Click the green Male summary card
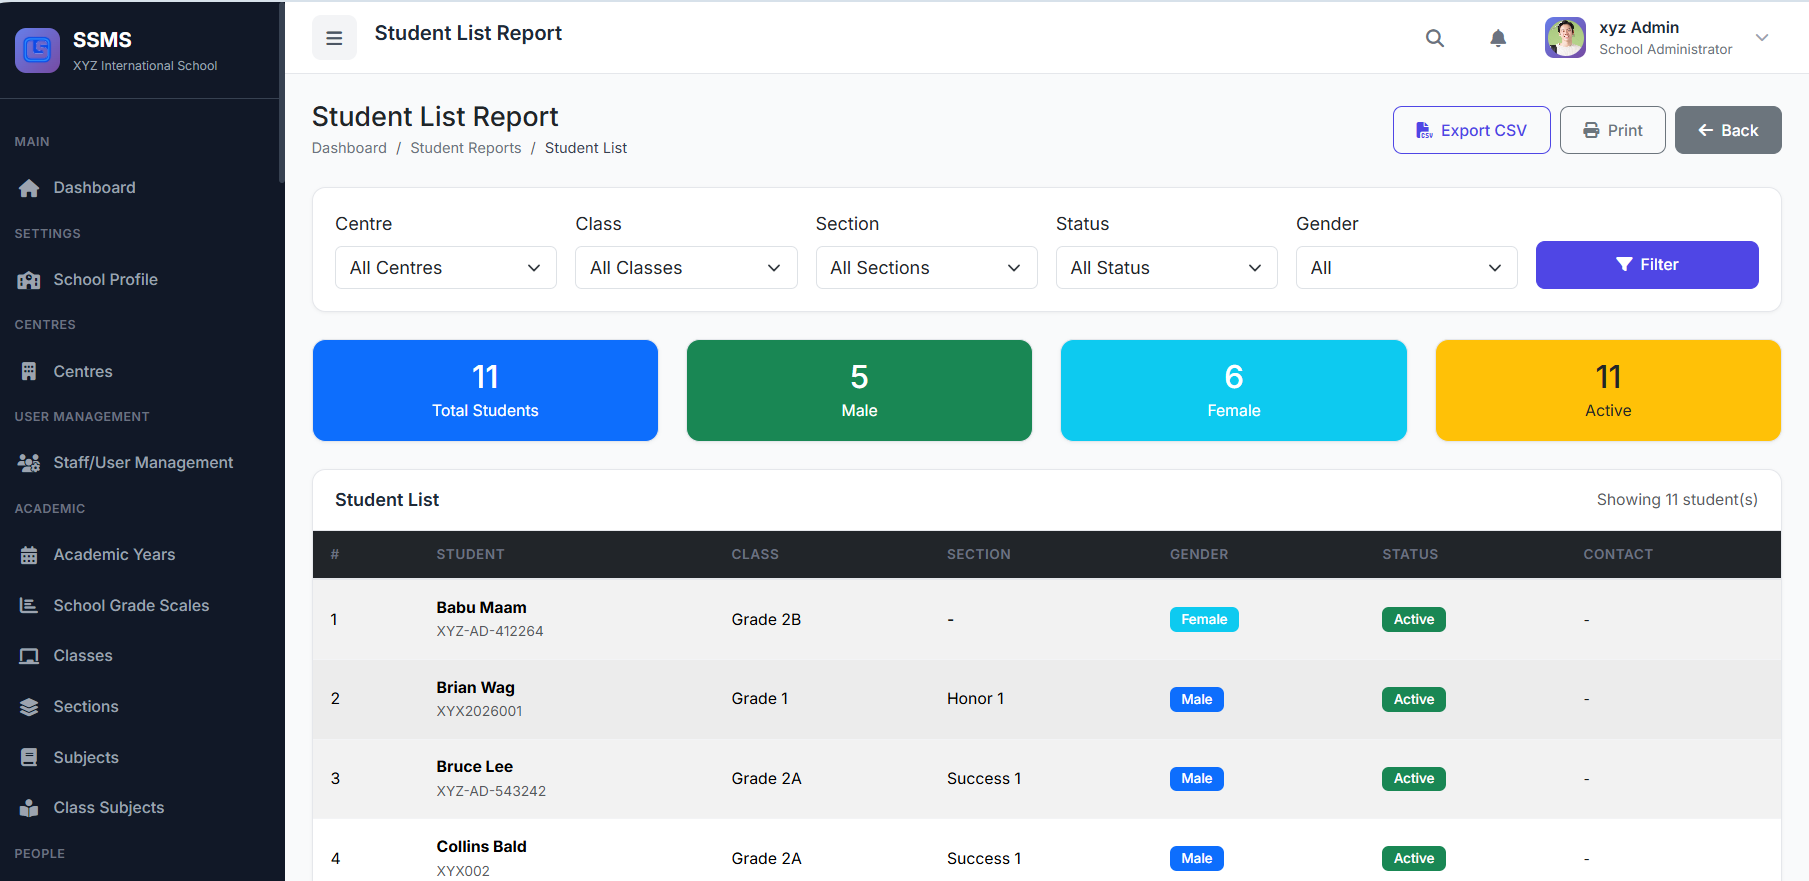 click(x=859, y=390)
